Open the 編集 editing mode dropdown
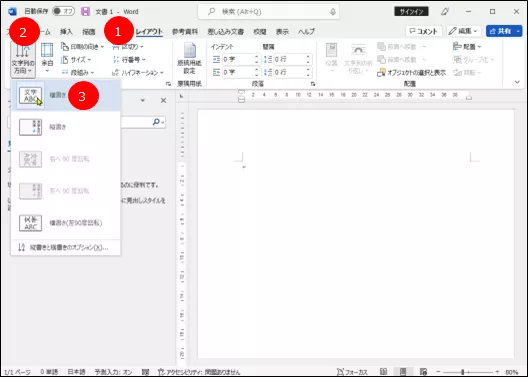The height and width of the screenshot is (377, 528). point(464,31)
